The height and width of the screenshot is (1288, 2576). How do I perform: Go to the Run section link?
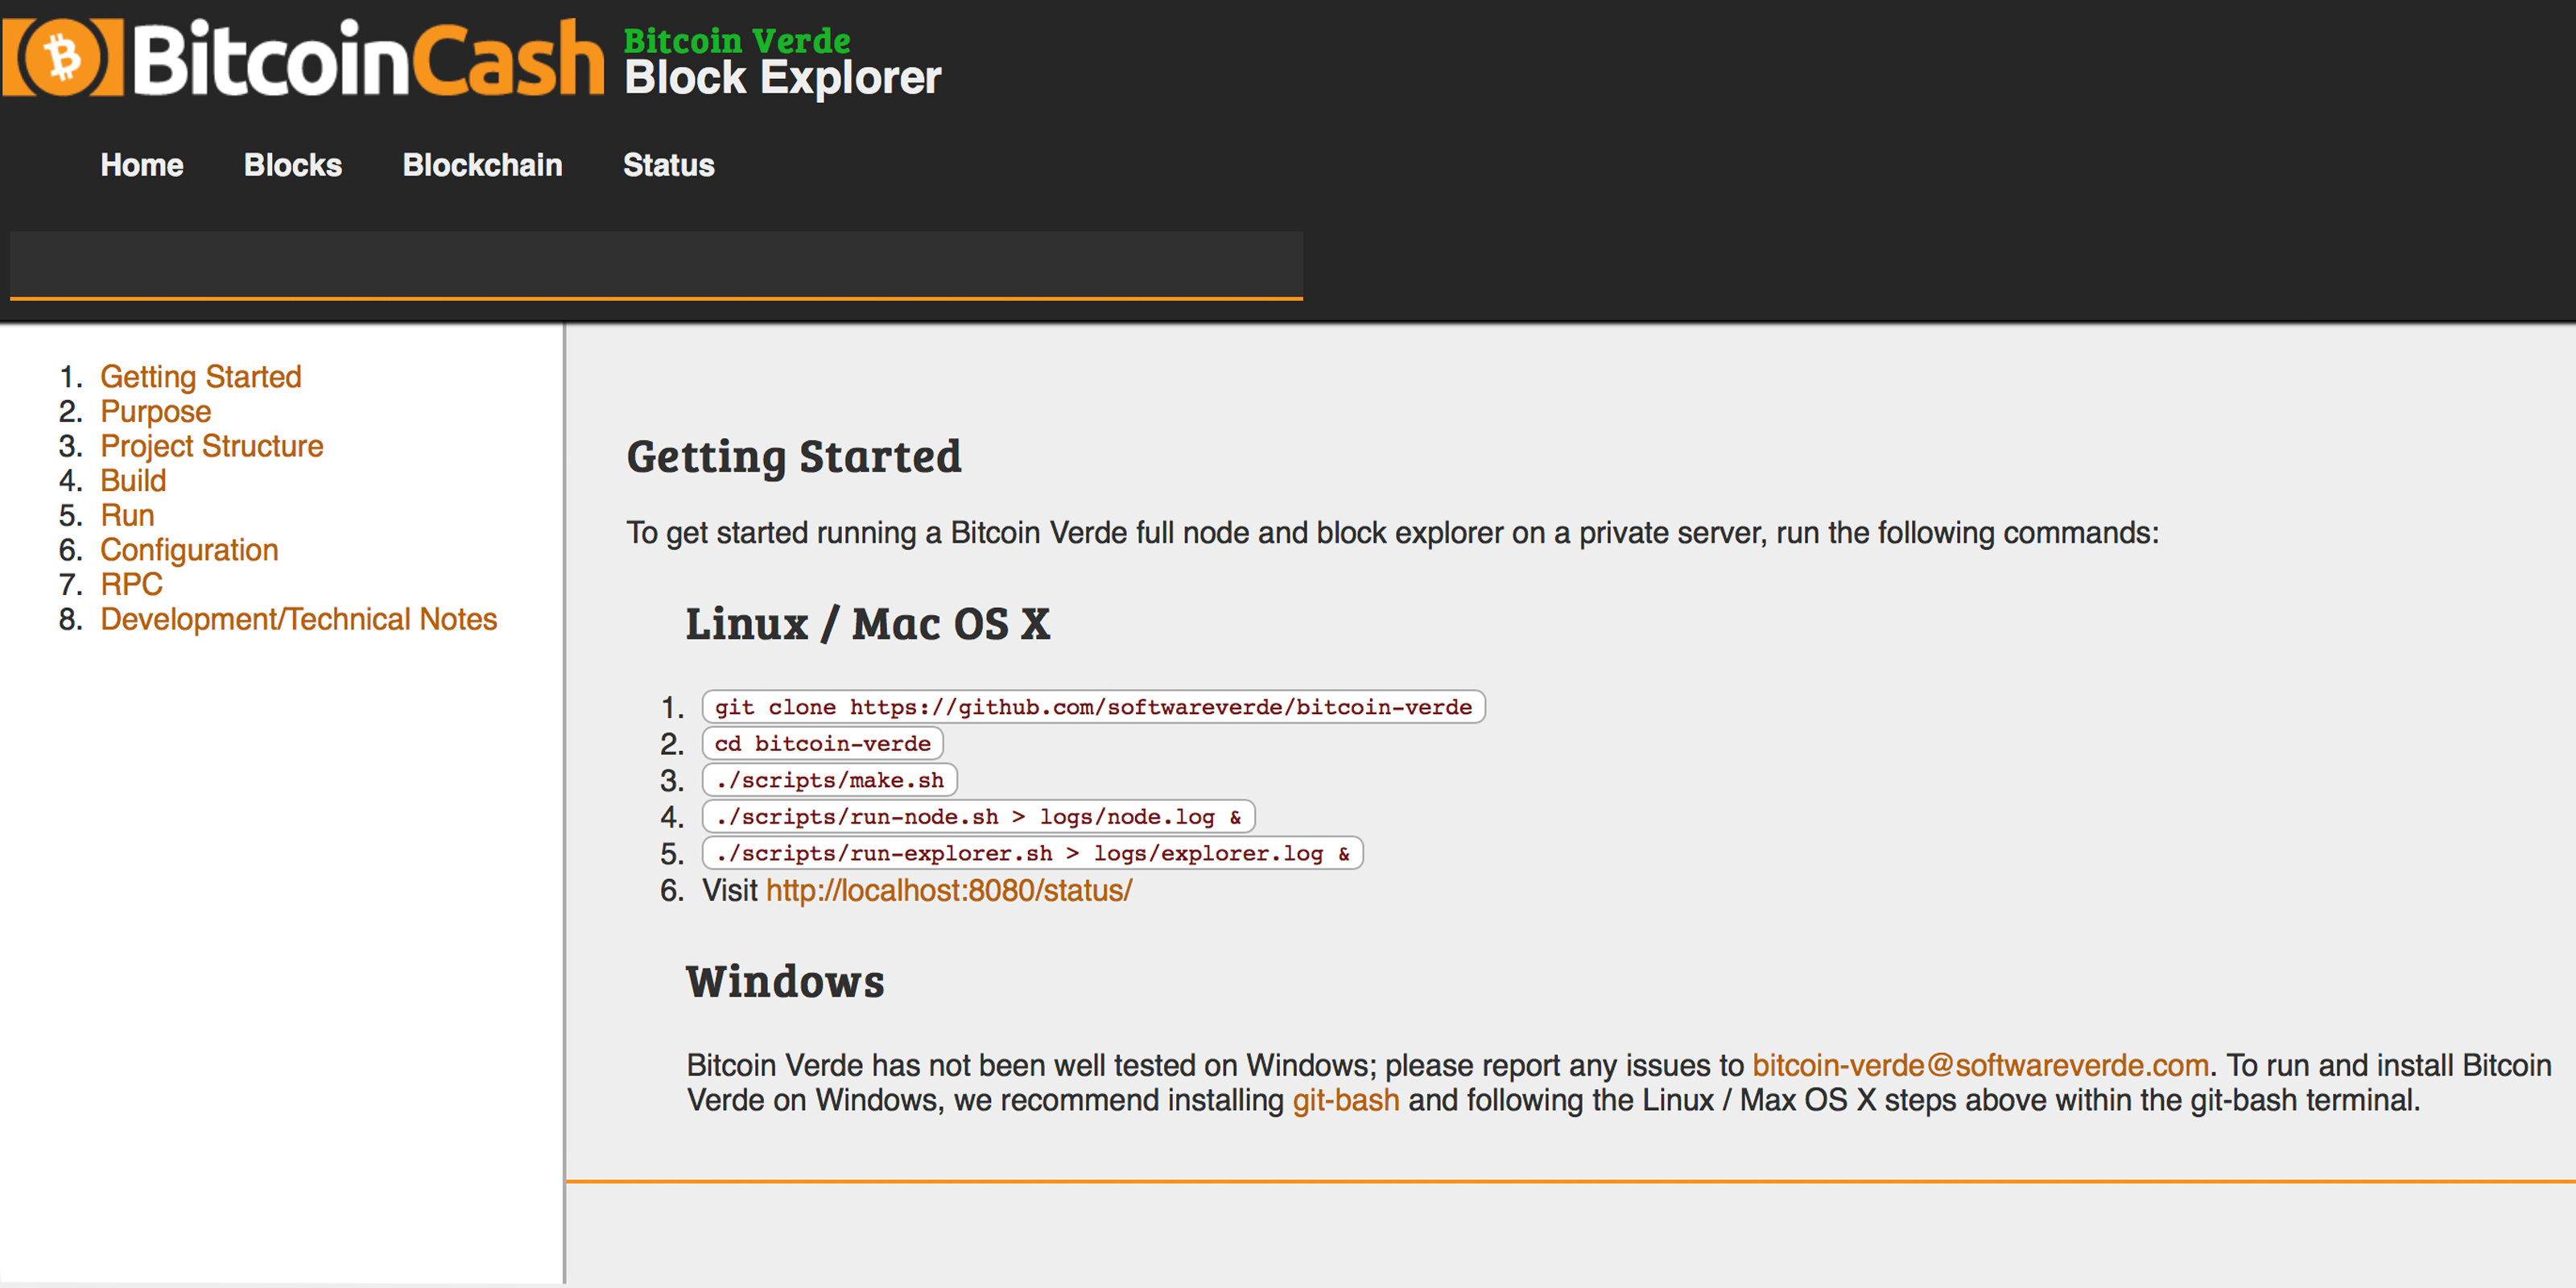point(127,515)
